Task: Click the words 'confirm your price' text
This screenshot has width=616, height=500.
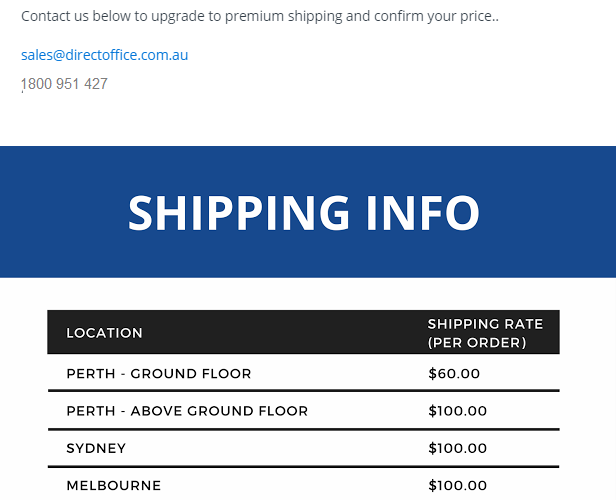Action: 433,16
